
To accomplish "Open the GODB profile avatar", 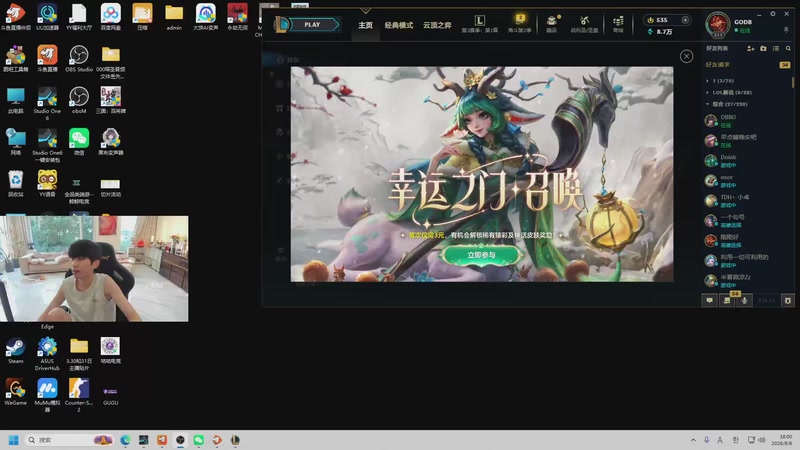I will (x=717, y=24).
